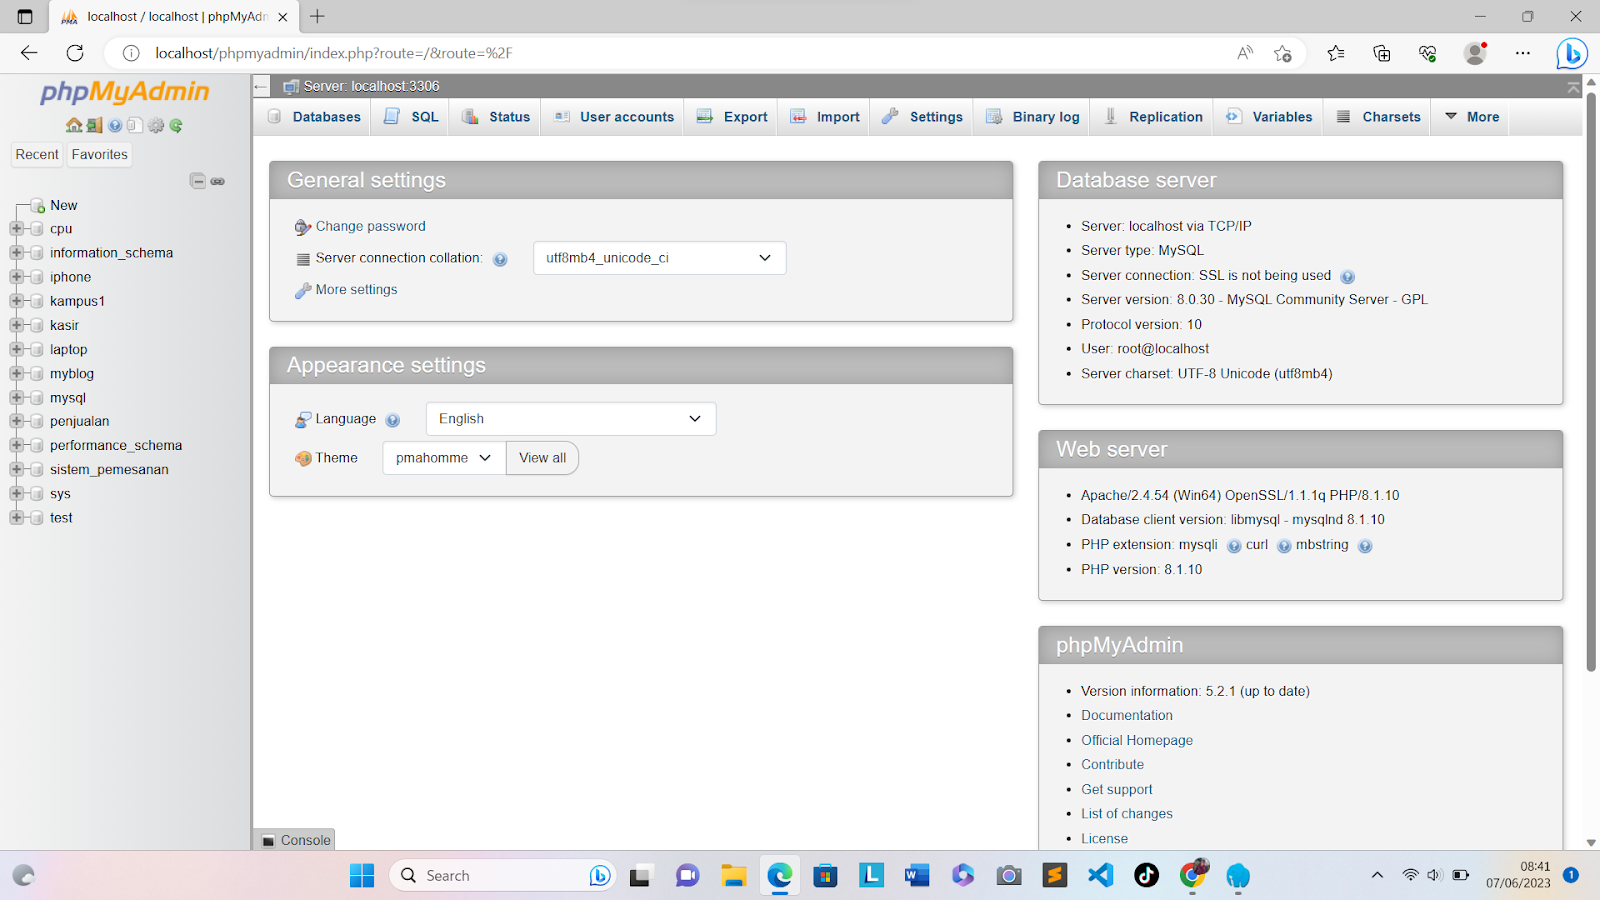Image resolution: width=1600 pixels, height=900 pixels.
Task: Open TikTok from taskbar
Action: pos(1146,875)
